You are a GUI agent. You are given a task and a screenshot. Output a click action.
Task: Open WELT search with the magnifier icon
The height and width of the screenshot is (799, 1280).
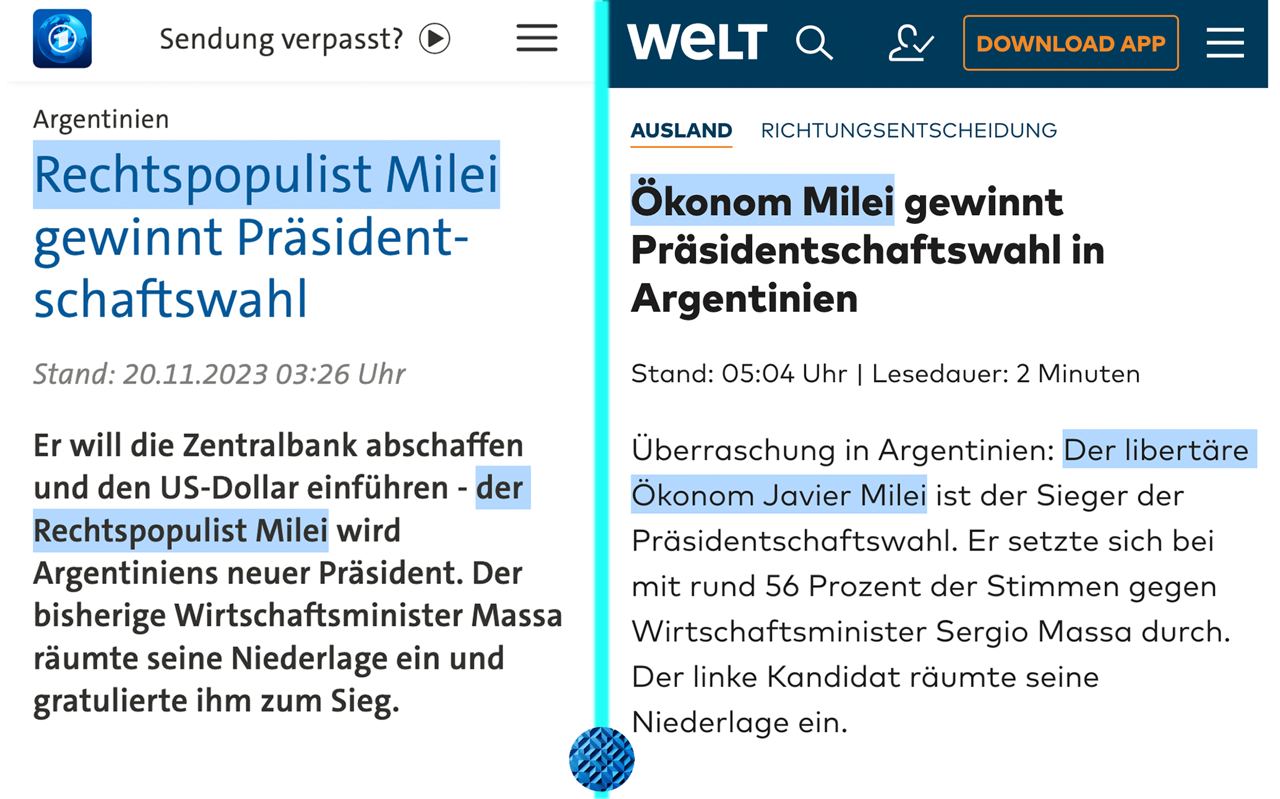(813, 43)
